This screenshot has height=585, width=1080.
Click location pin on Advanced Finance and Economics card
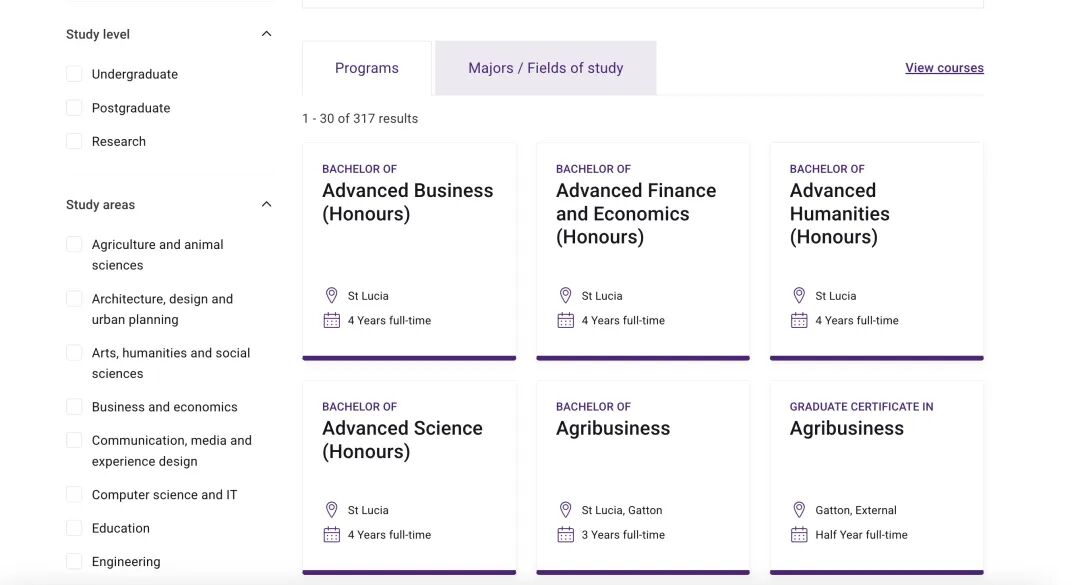(565, 296)
